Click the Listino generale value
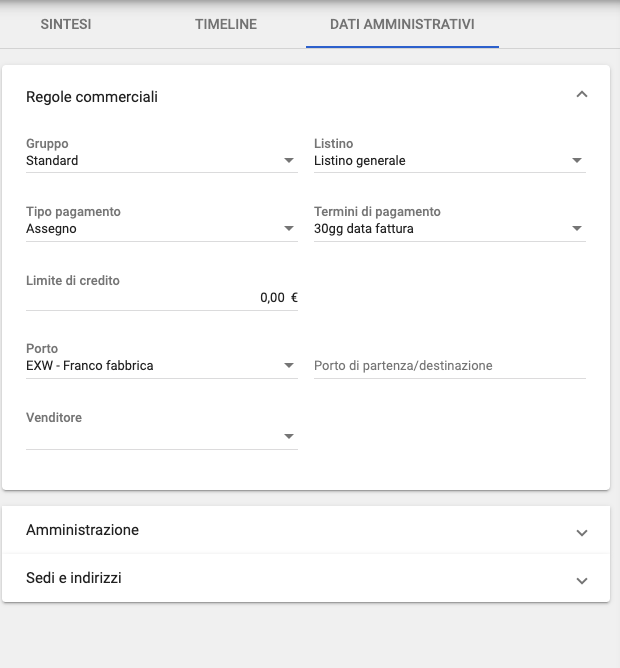Image resolution: width=620 pixels, height=668 pixels. point(360,160)
